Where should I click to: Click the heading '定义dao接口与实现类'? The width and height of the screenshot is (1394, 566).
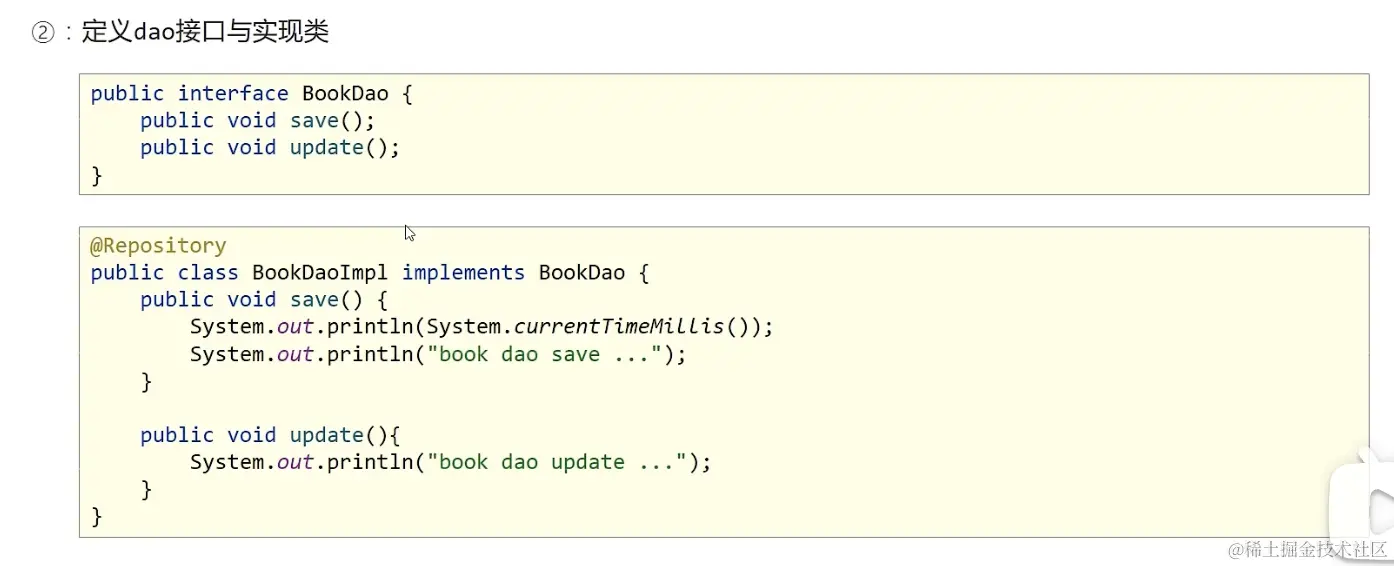[x=205, y=31]
